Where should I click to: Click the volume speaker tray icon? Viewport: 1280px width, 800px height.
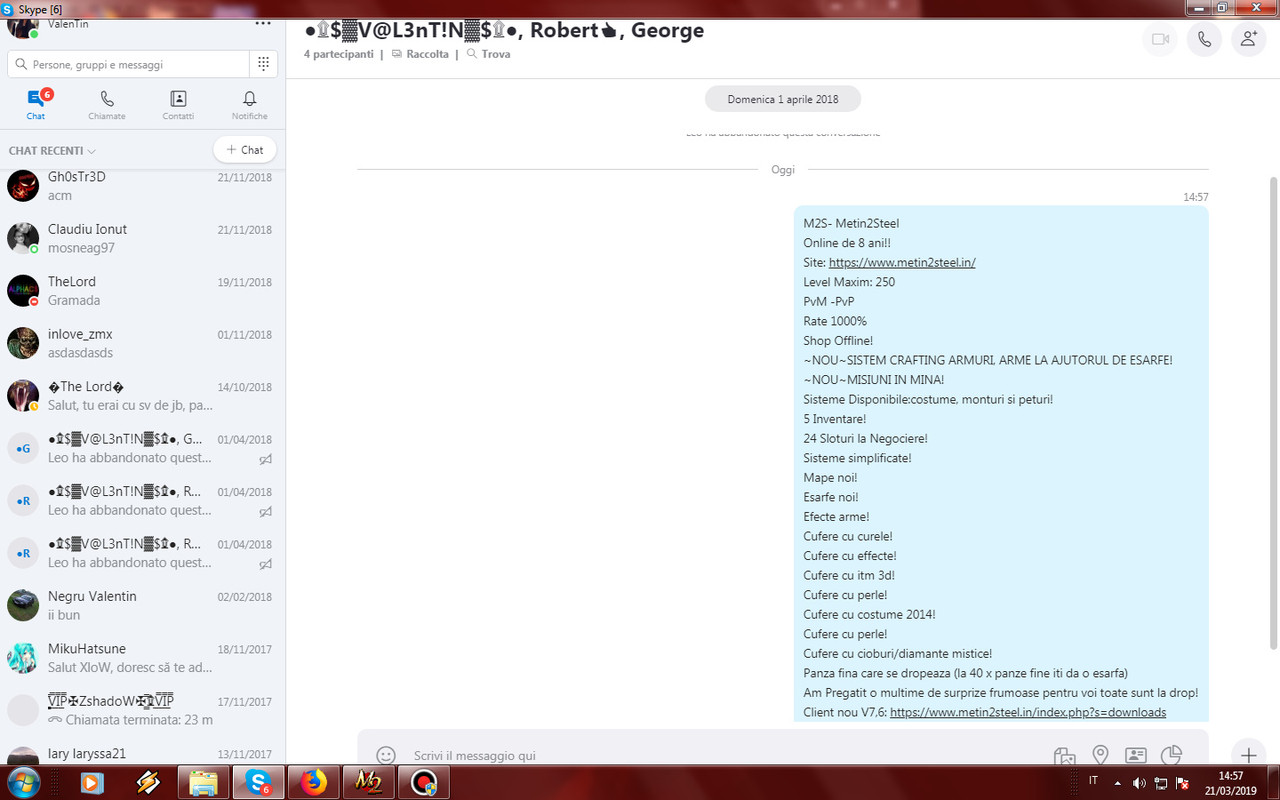click(x=1139, y=782)
